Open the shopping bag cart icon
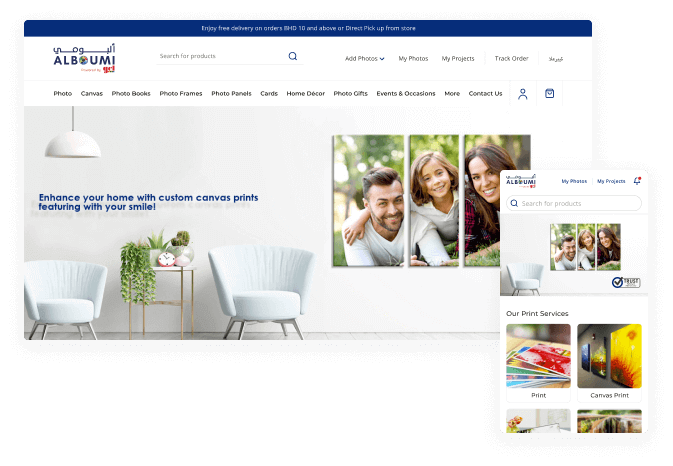This screenshot has width=673, height=466. click(549, 94)
